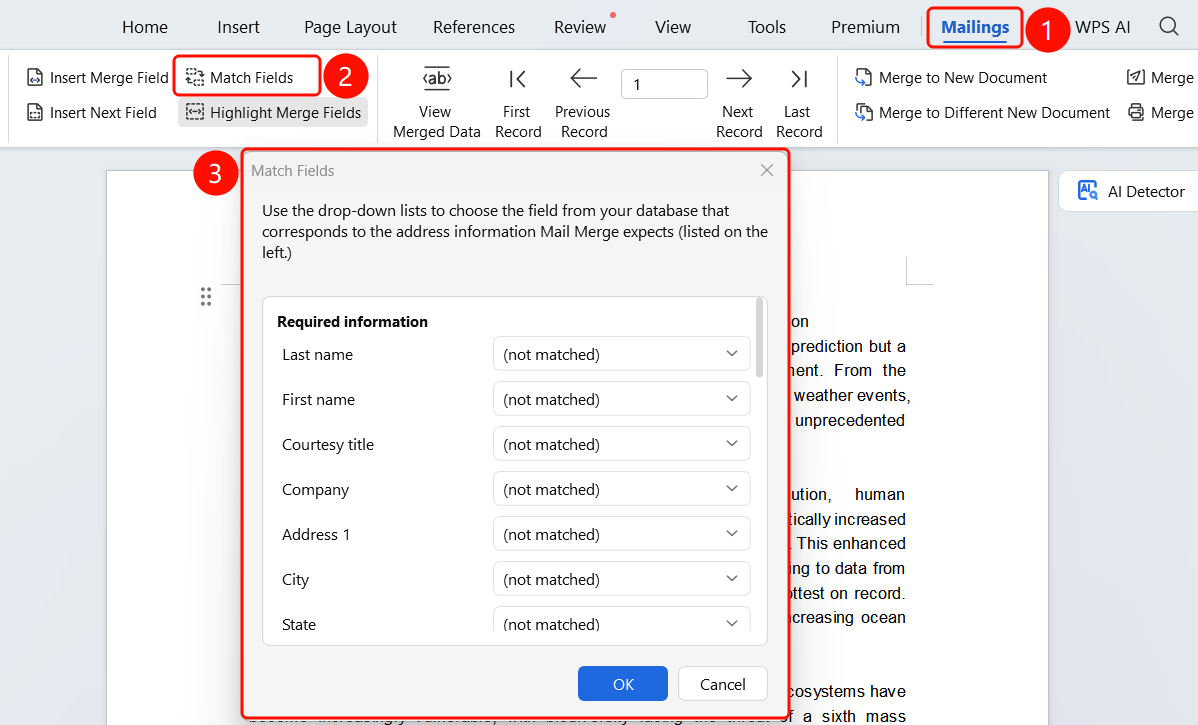Click Merge to New Document
1198x725 pixels.
950,78
